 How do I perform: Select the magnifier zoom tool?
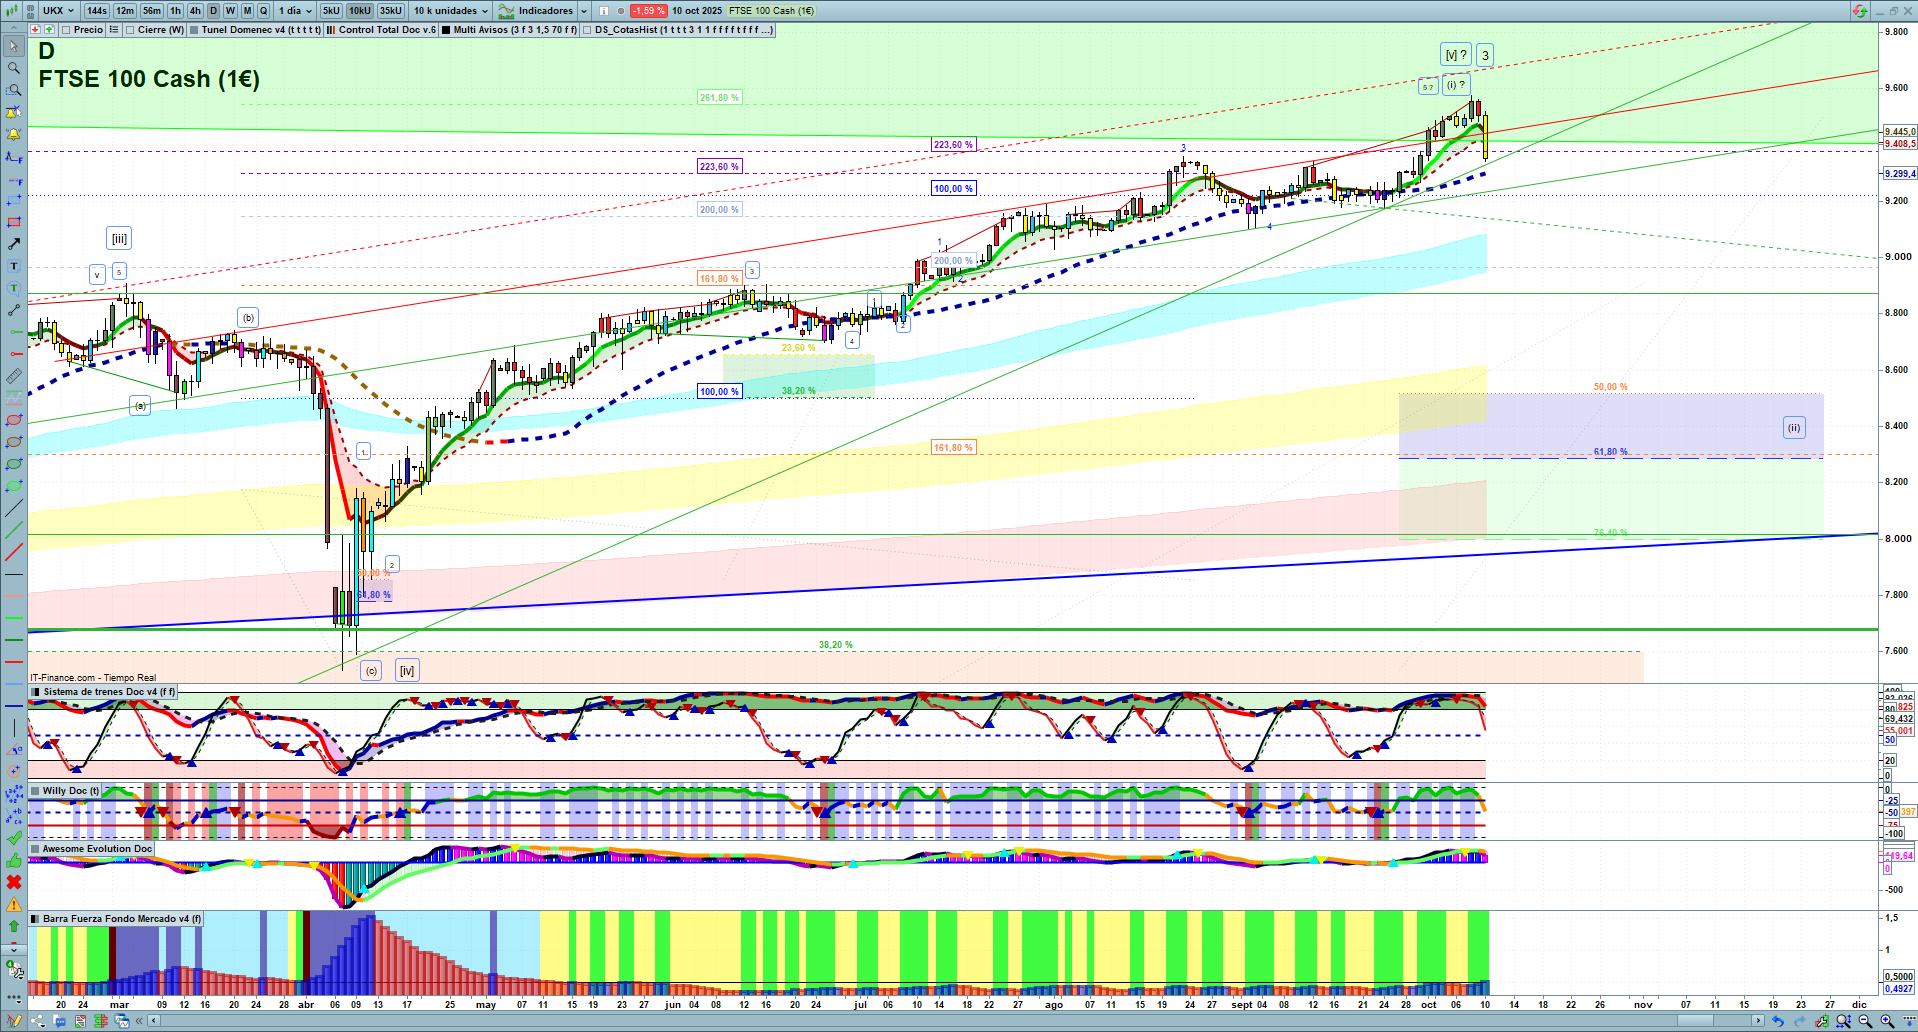[x=14, y=68]
